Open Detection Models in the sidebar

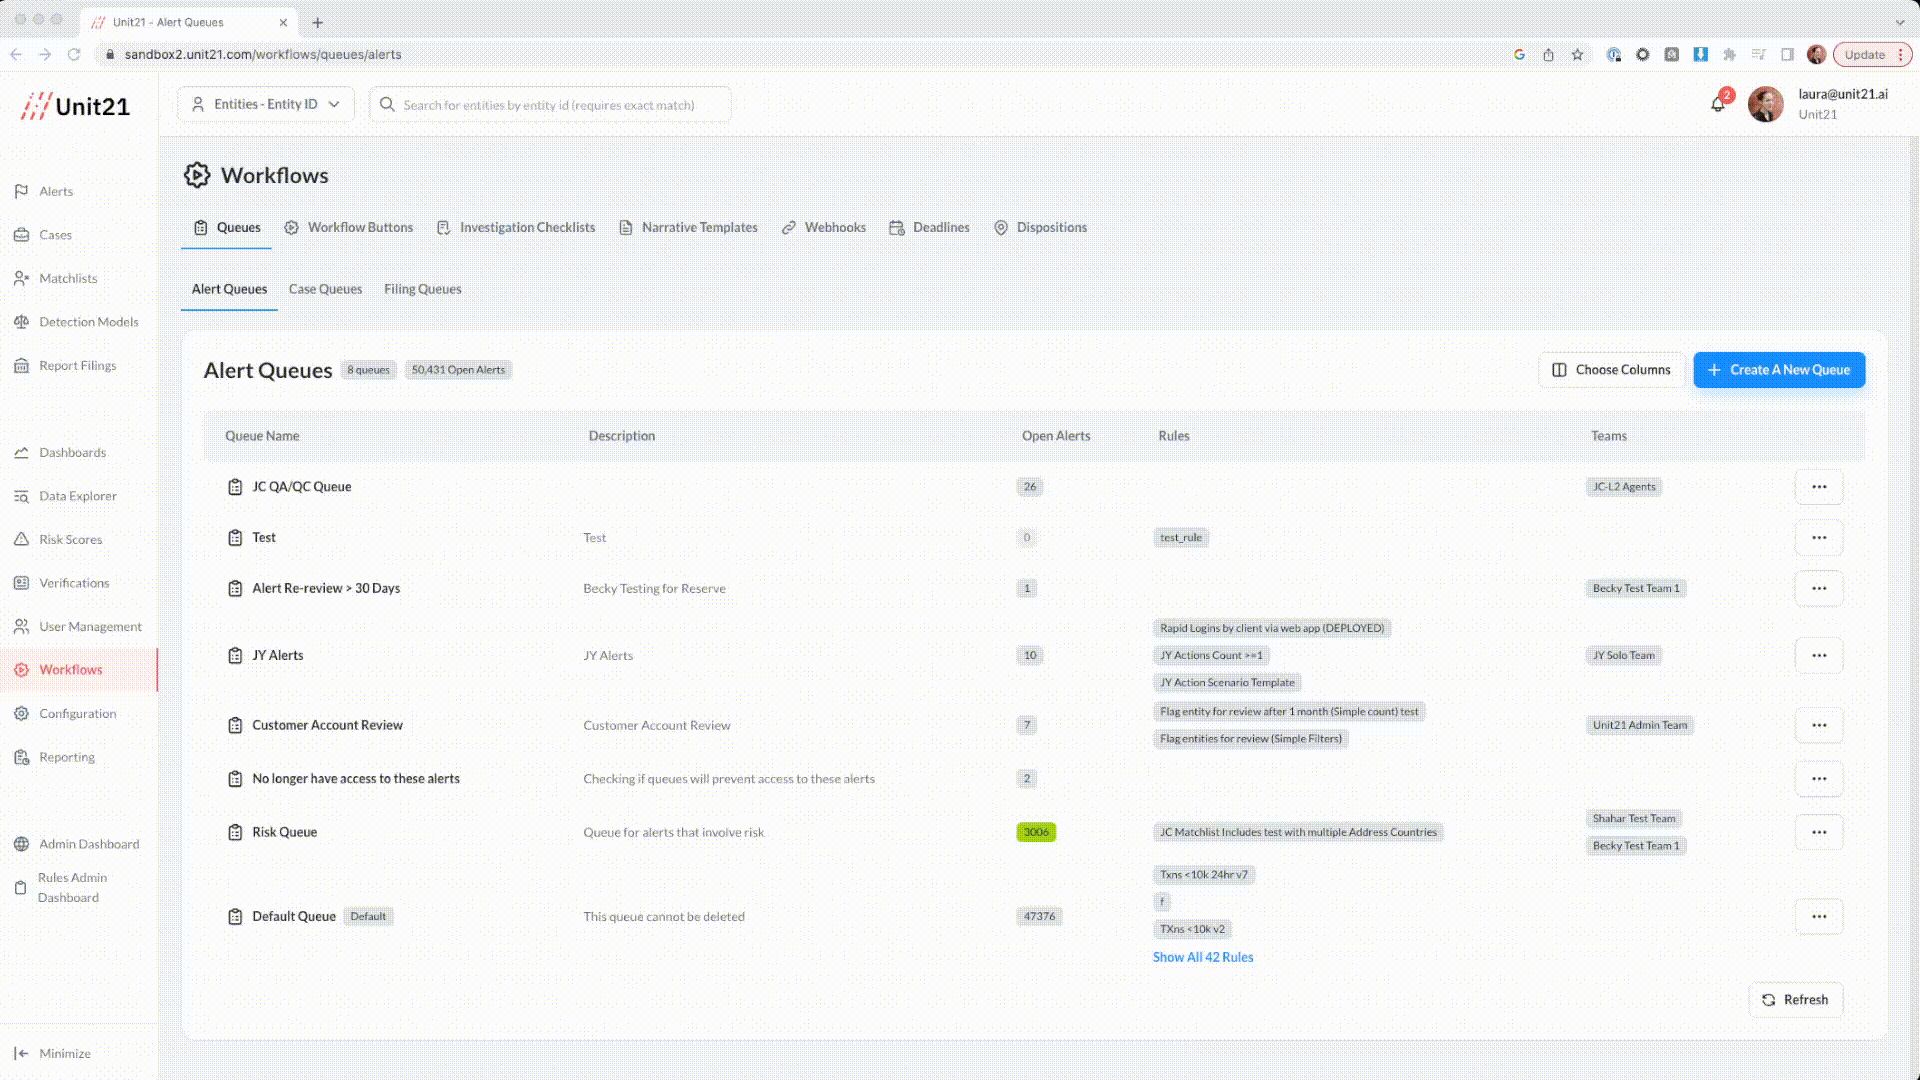(x=88, y=322)
